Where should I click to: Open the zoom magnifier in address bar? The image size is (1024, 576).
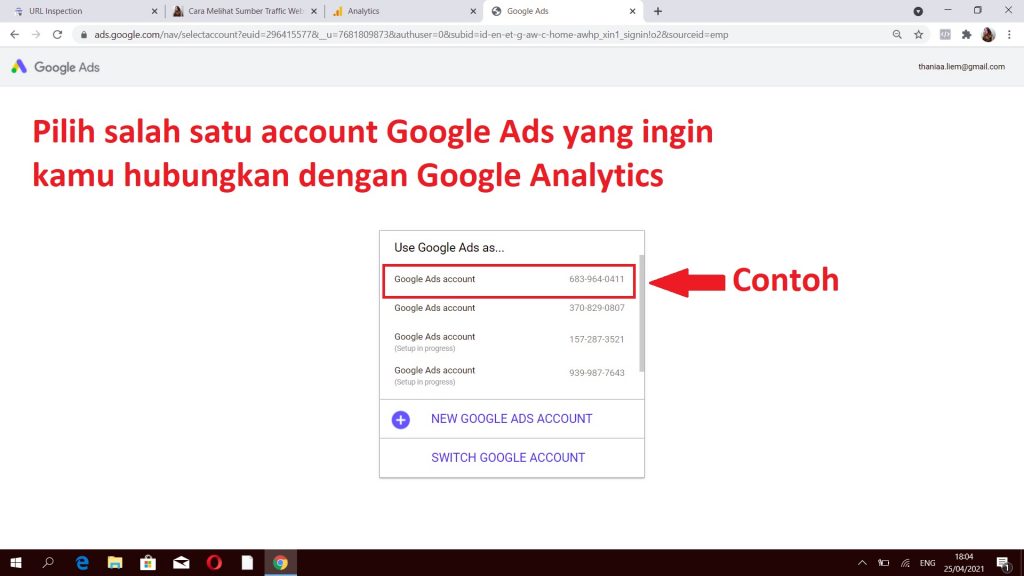click(897, 35)
